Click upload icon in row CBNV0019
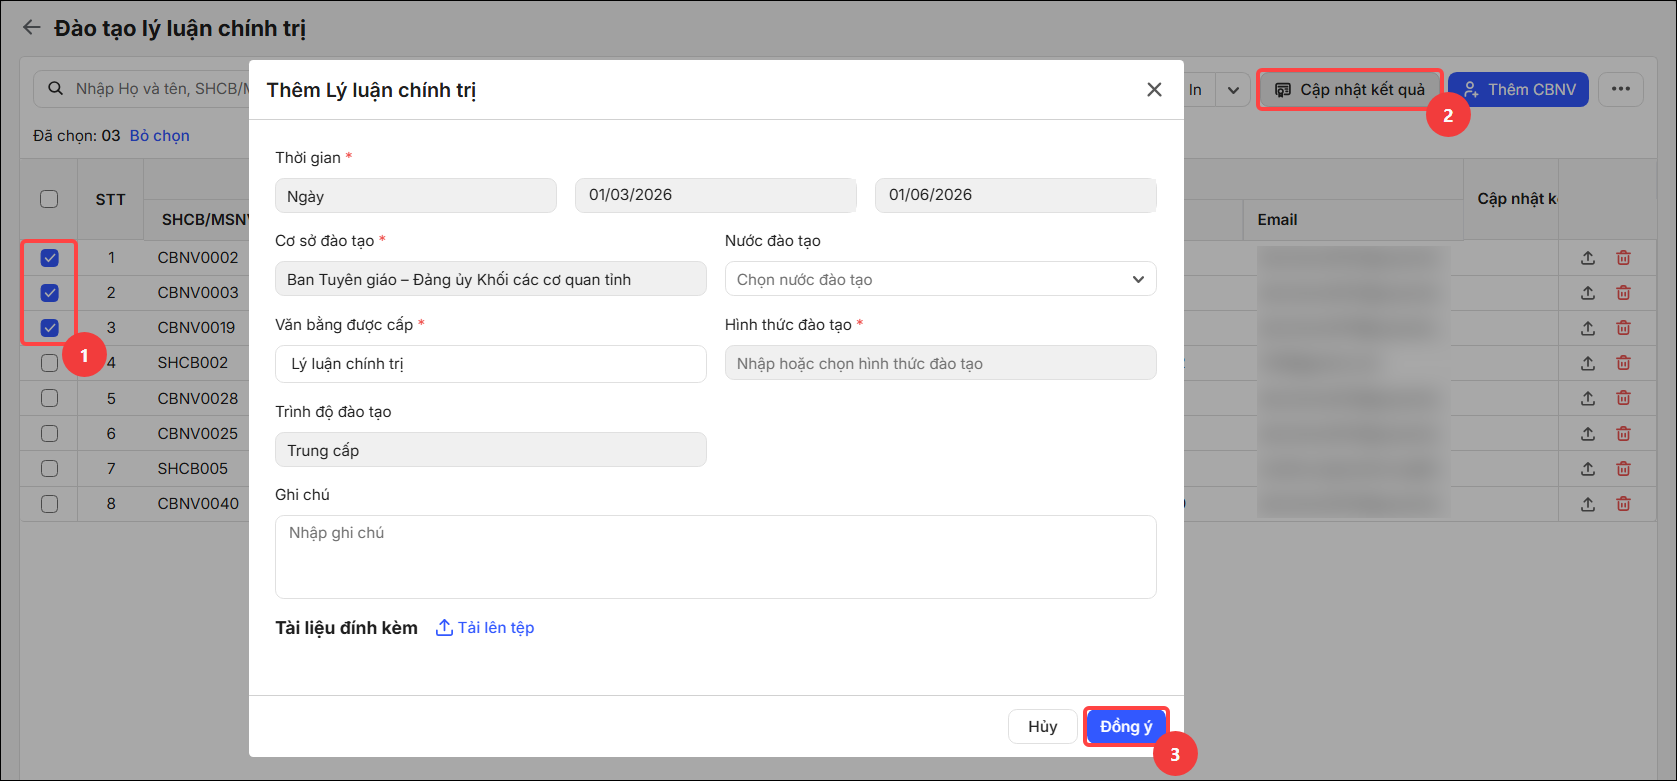Image resolution: width=1677 pixels, height=781 pixels. tap(1588, 328)
